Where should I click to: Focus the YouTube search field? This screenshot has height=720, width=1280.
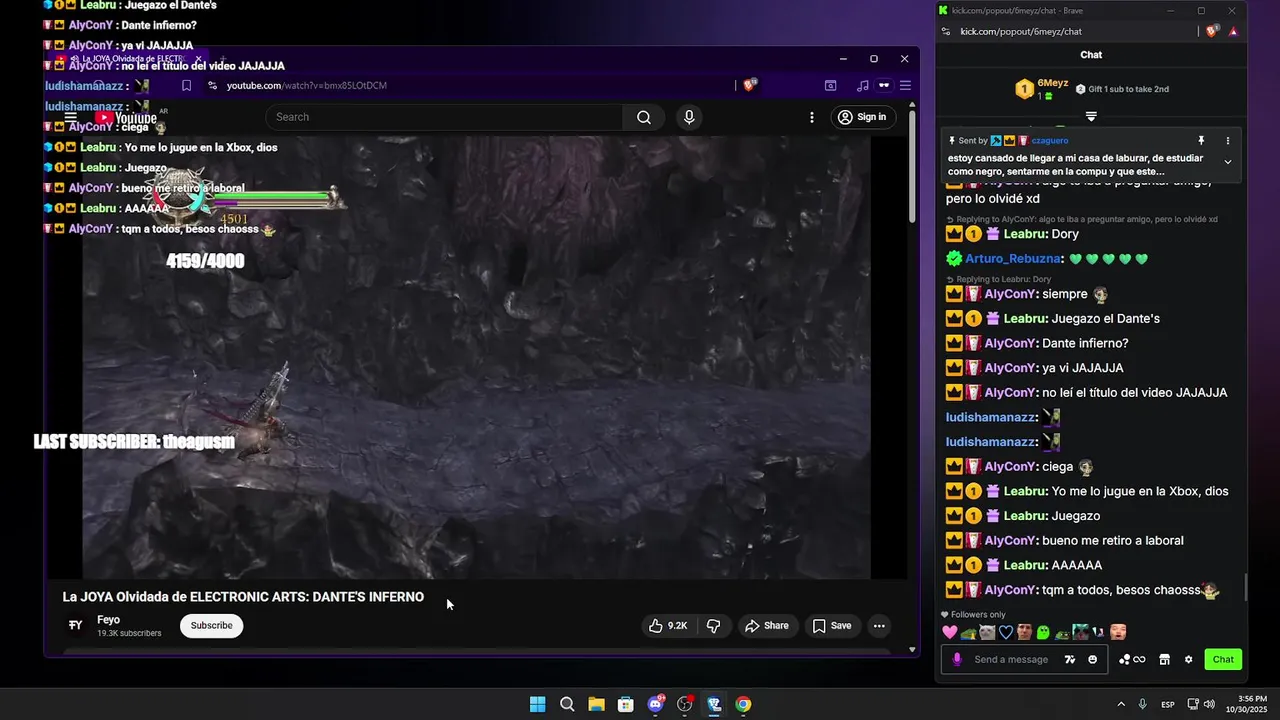445,117
